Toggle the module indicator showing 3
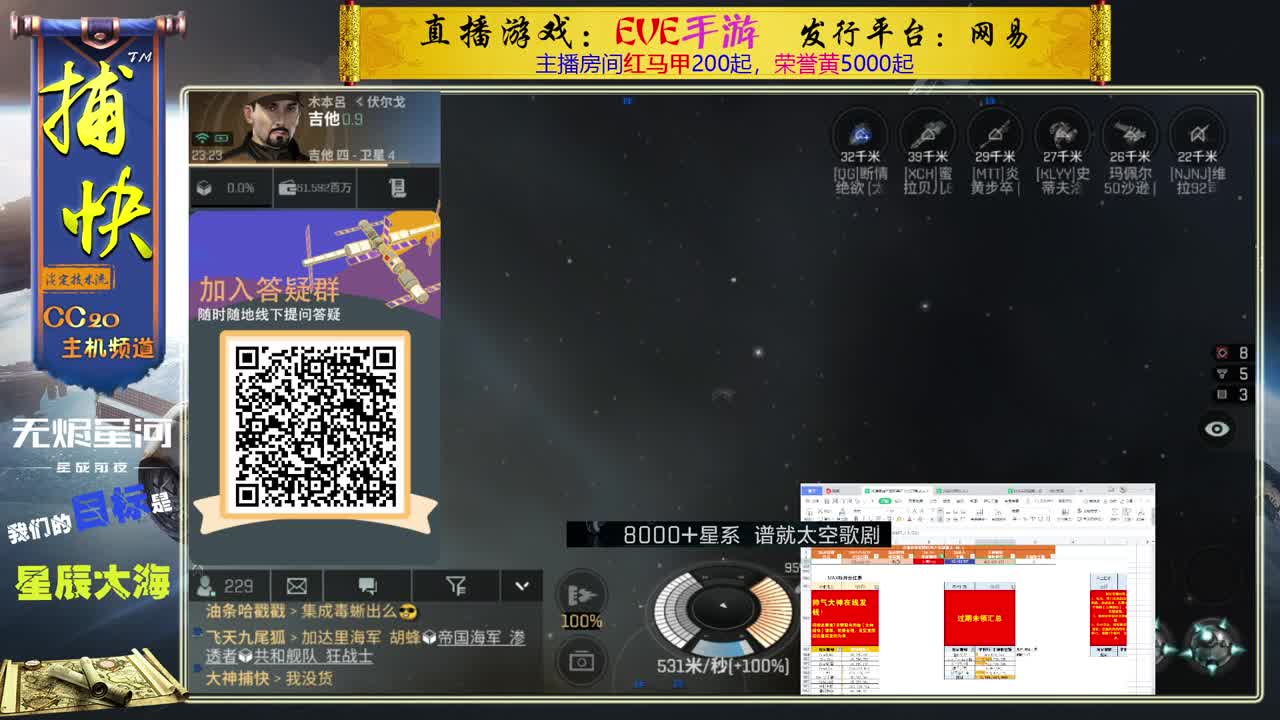This screenshot has height=720, width=1280. 1224,393
